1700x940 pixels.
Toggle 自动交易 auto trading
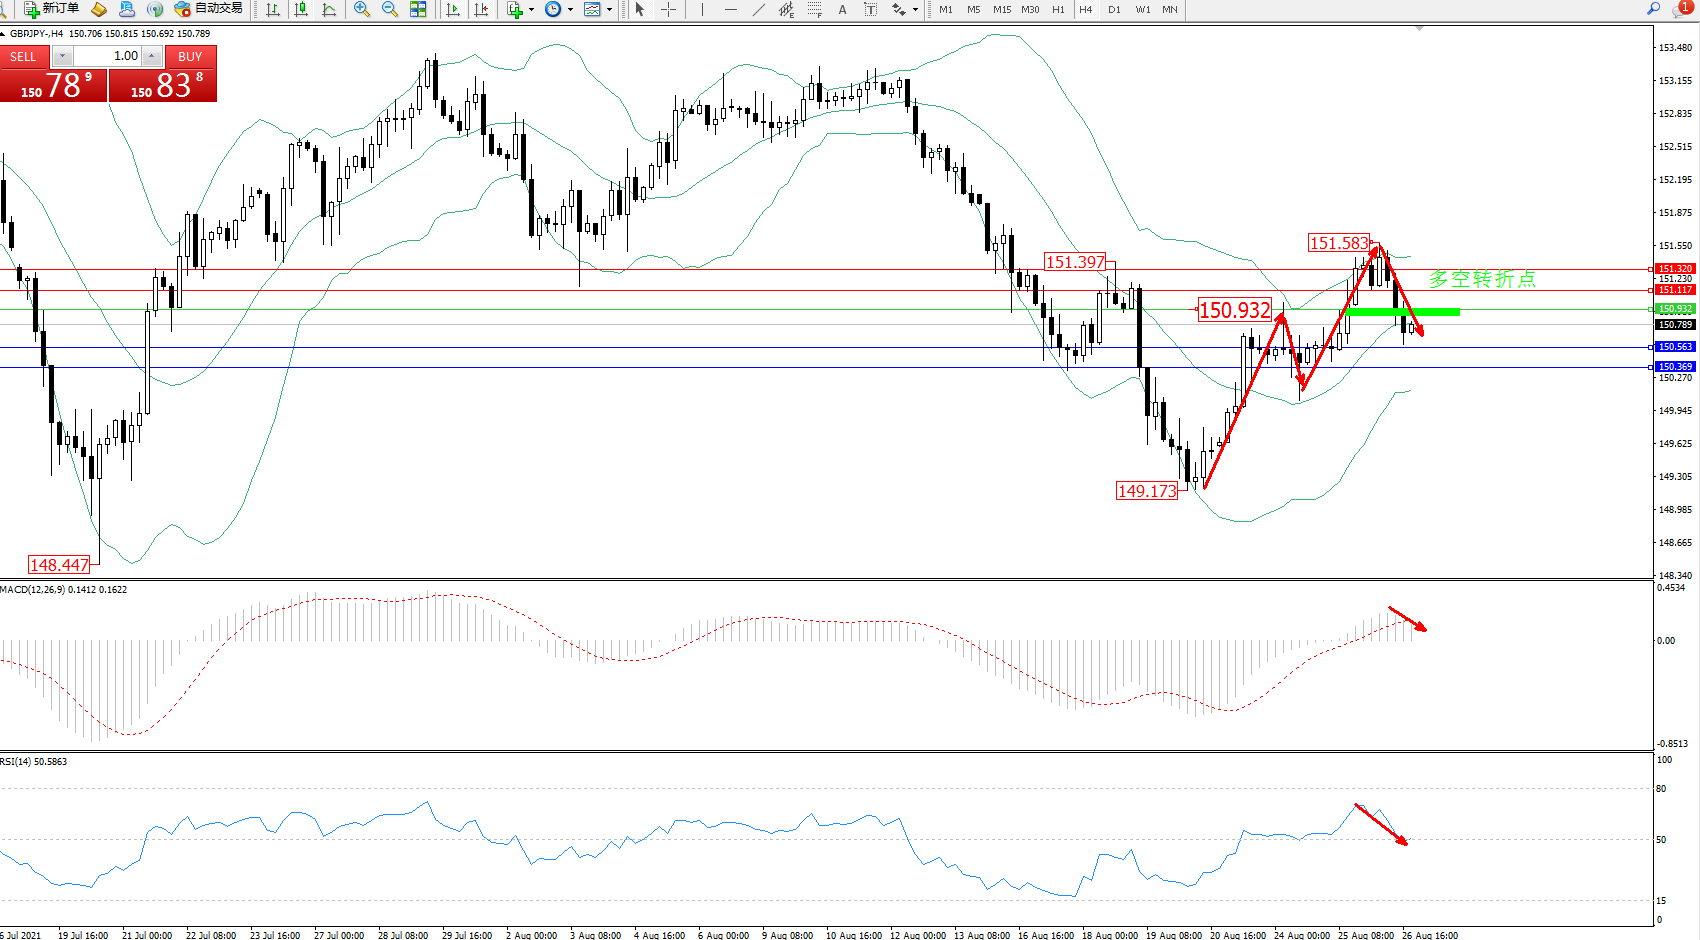click(x=208, y=9)
